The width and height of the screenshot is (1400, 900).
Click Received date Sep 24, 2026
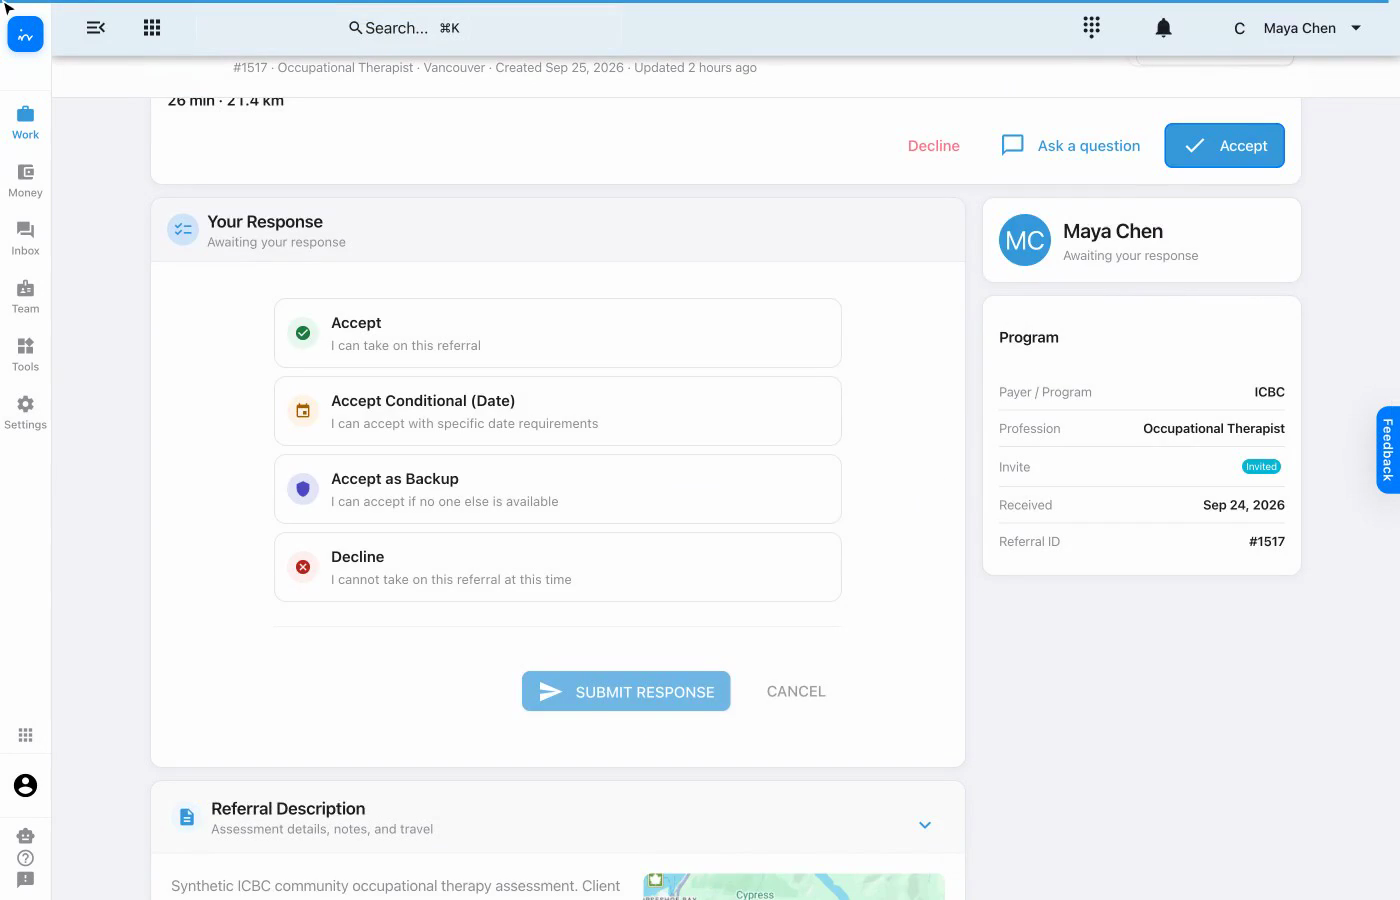pos(1243,505)
